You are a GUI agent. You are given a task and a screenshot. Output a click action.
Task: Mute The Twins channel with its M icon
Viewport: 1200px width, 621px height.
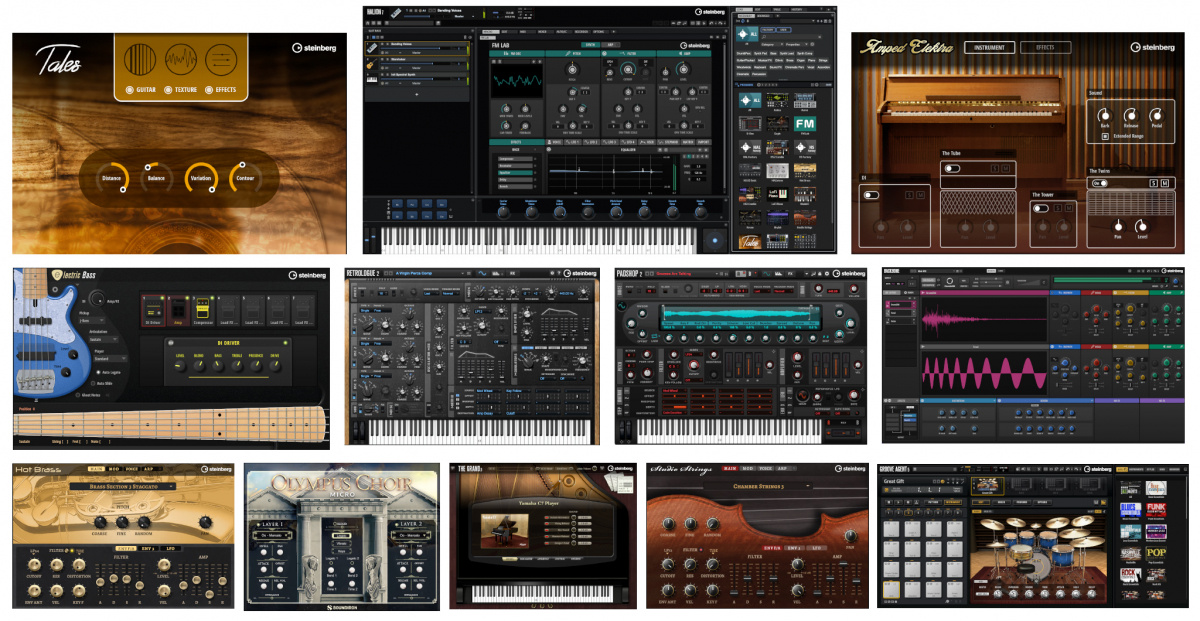click(x=1165, y=183)
